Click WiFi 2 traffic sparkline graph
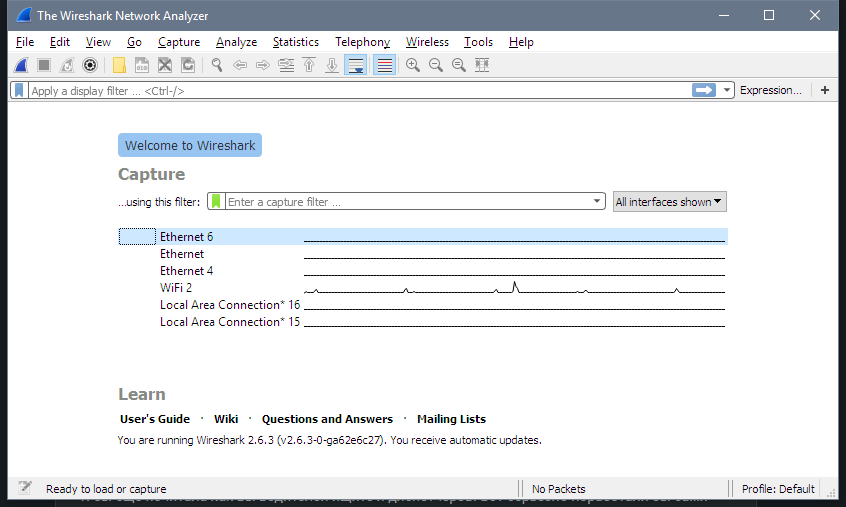Image resolution: width=846 pixels, height=507 pixels. click(x=514, y=287)
